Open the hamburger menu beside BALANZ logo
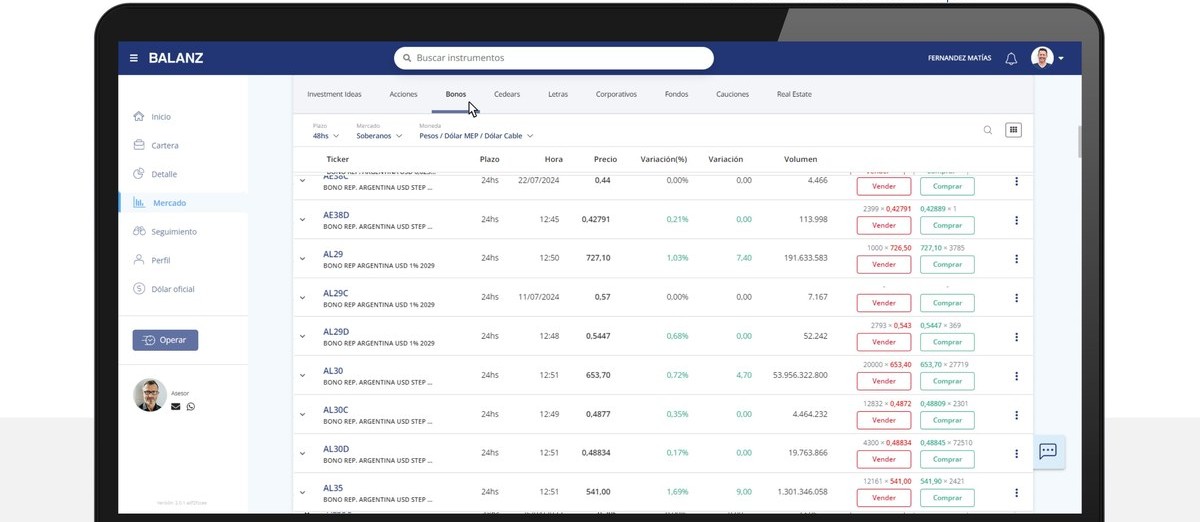Screen dimensions: 1200x522 [x=134, y=58]
